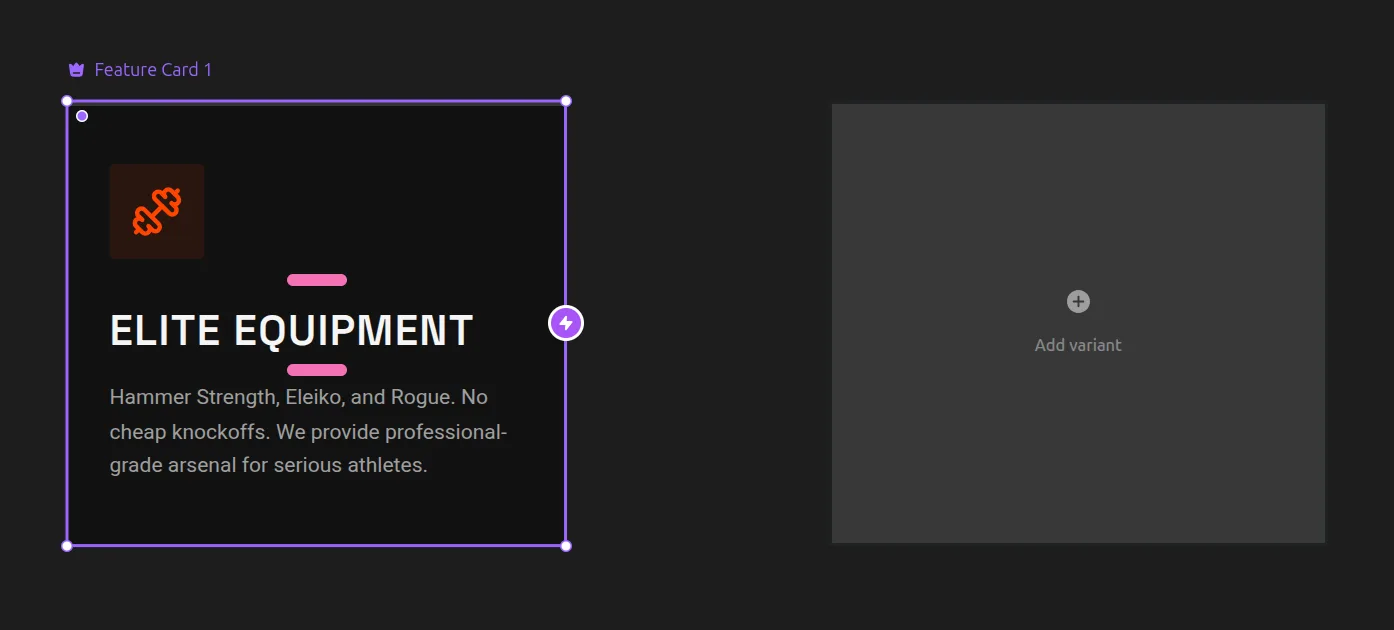
Task: Select the Feature Card 1 title label
Action: pyautogui.click(x=153, y=70)
